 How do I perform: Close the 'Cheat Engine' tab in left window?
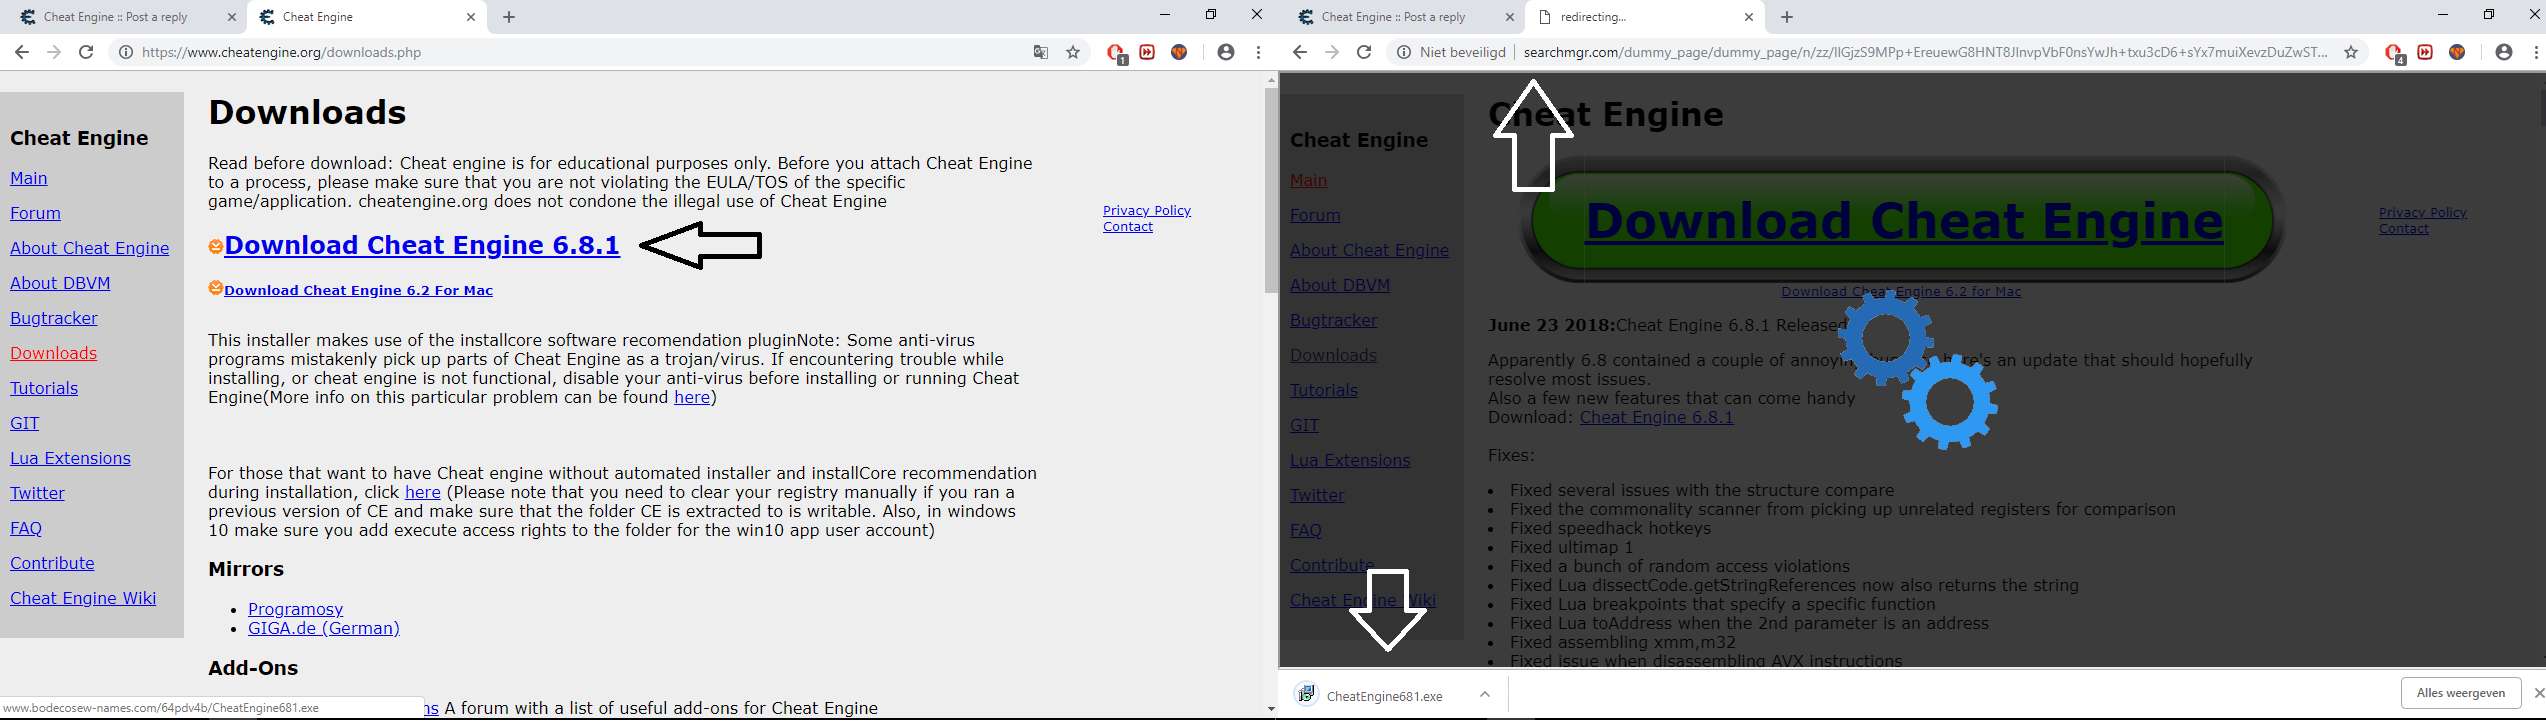point(471,17)
